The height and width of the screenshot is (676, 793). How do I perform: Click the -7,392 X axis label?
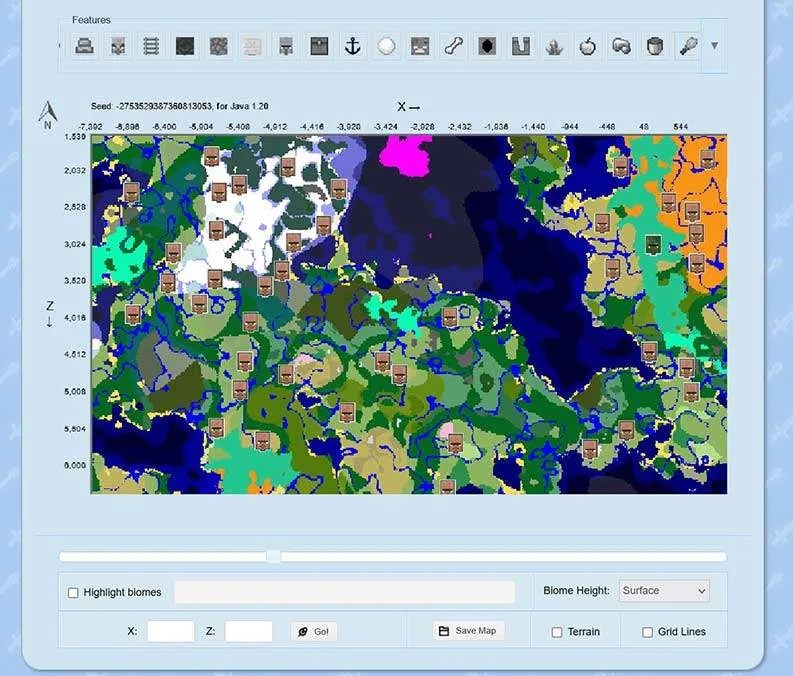91,126
